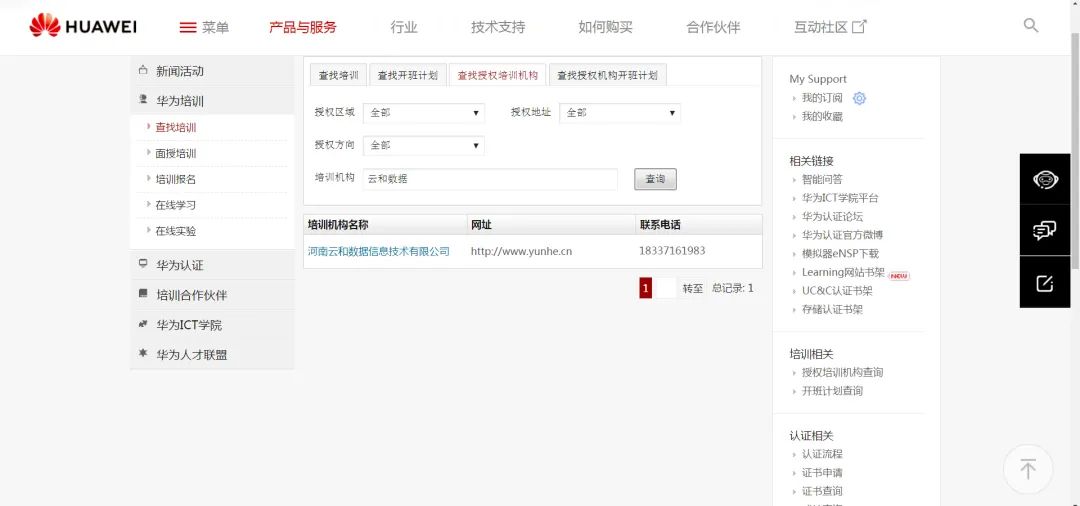Click the Huawei logo
The image size is (1080, 506).
pyautogui.click(x=82, y=26)
